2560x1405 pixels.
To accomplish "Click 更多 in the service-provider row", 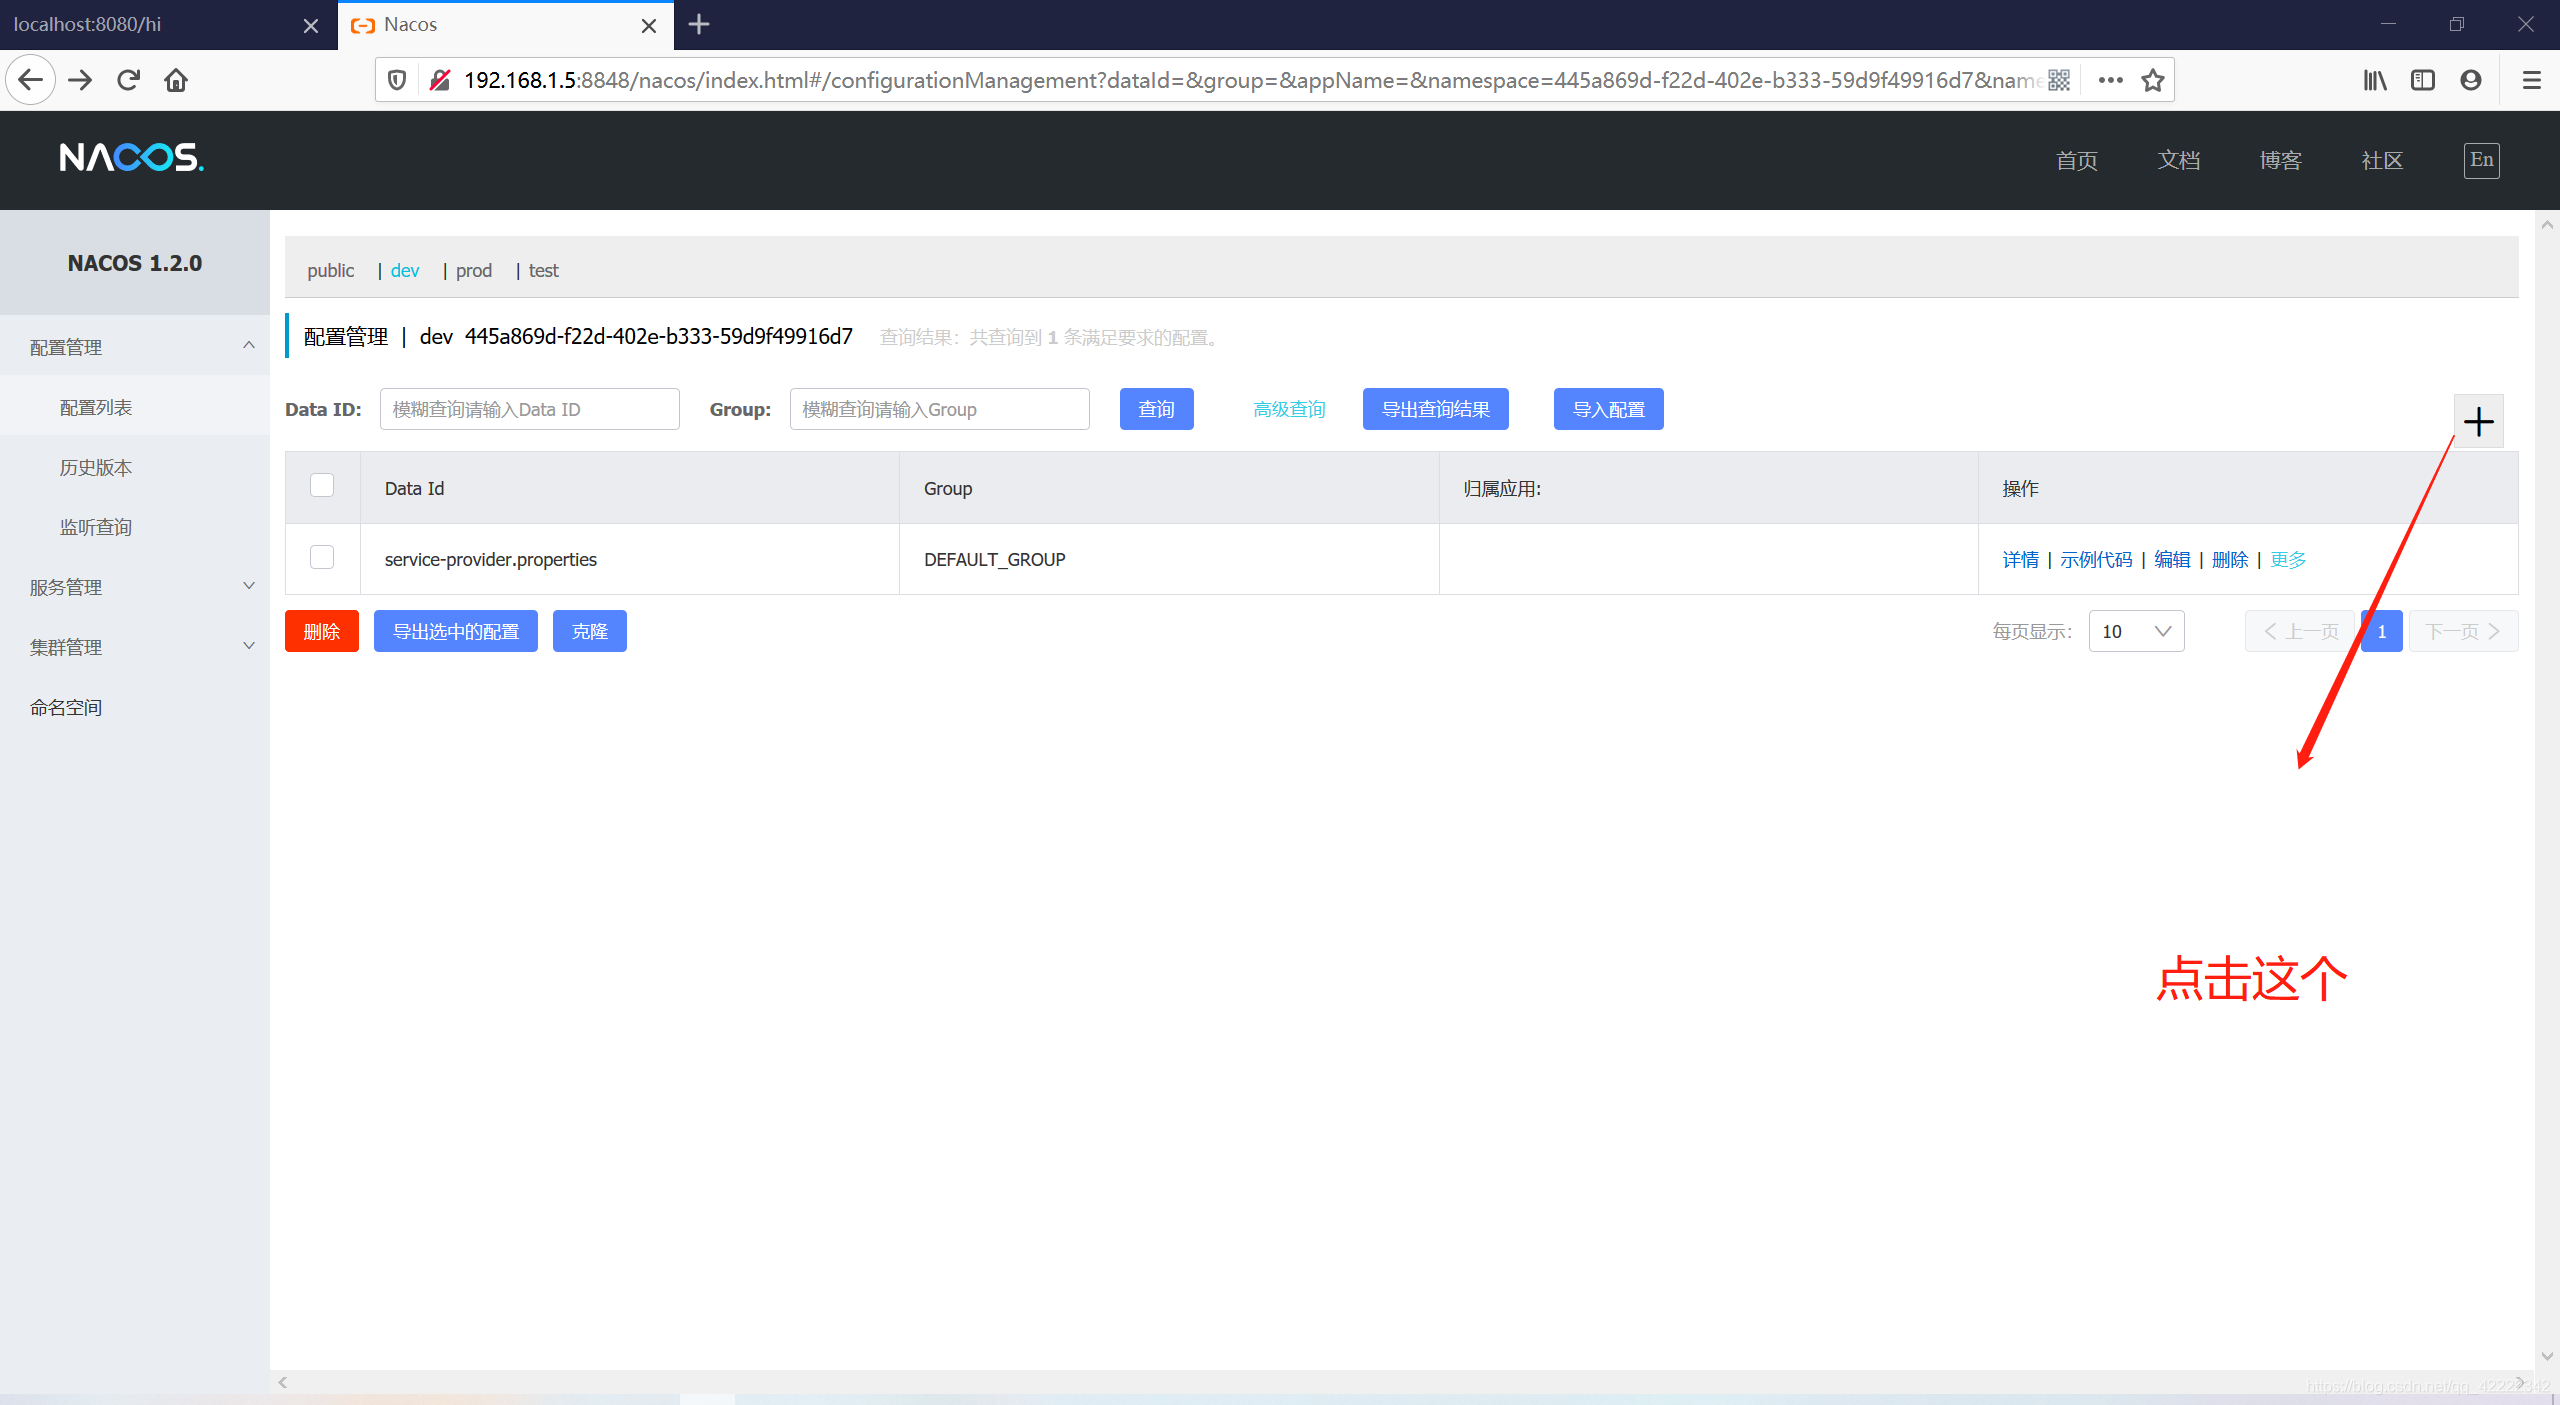I will (2288, 559).
